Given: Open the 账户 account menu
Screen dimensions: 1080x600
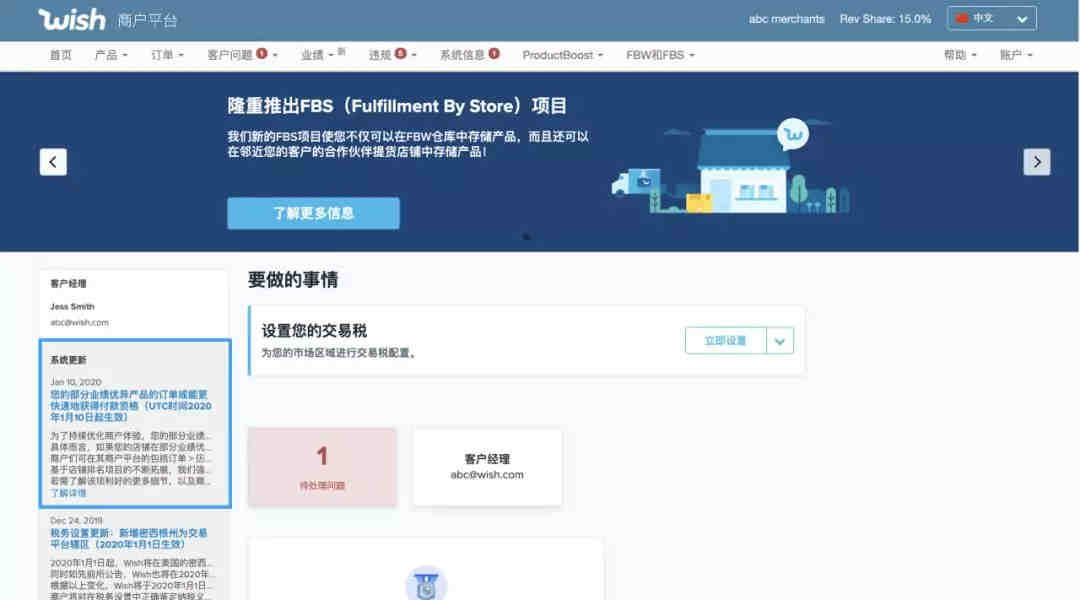Looking at the screenshot, I should pyautogui.click(x=1016, y=55).
